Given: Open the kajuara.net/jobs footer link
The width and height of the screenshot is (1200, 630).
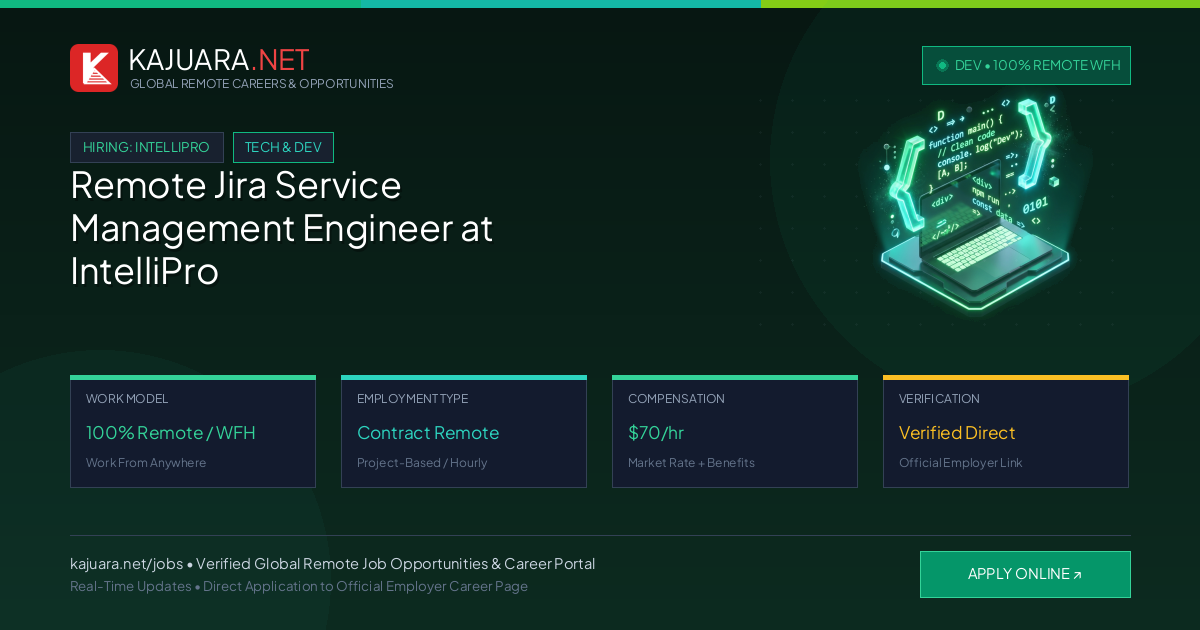Looking at the screenshot, I should [x=126, y=564].
